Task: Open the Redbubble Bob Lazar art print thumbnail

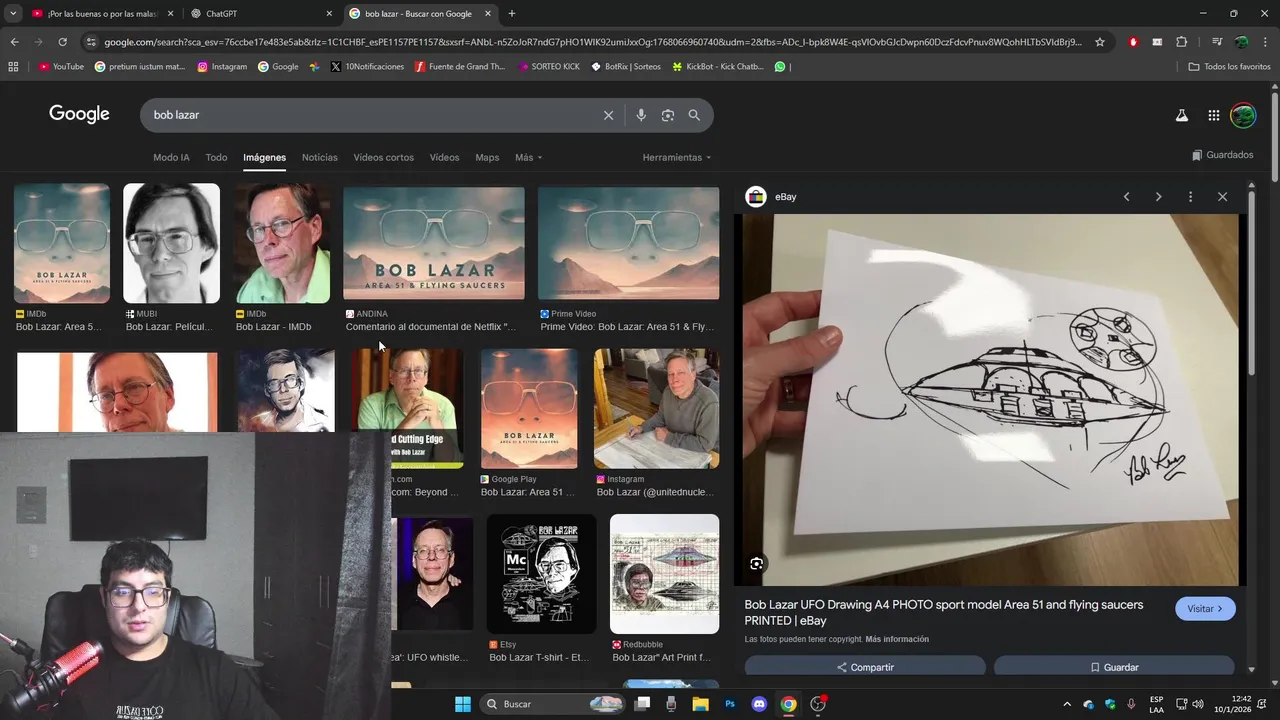Action: coord(664,574)
